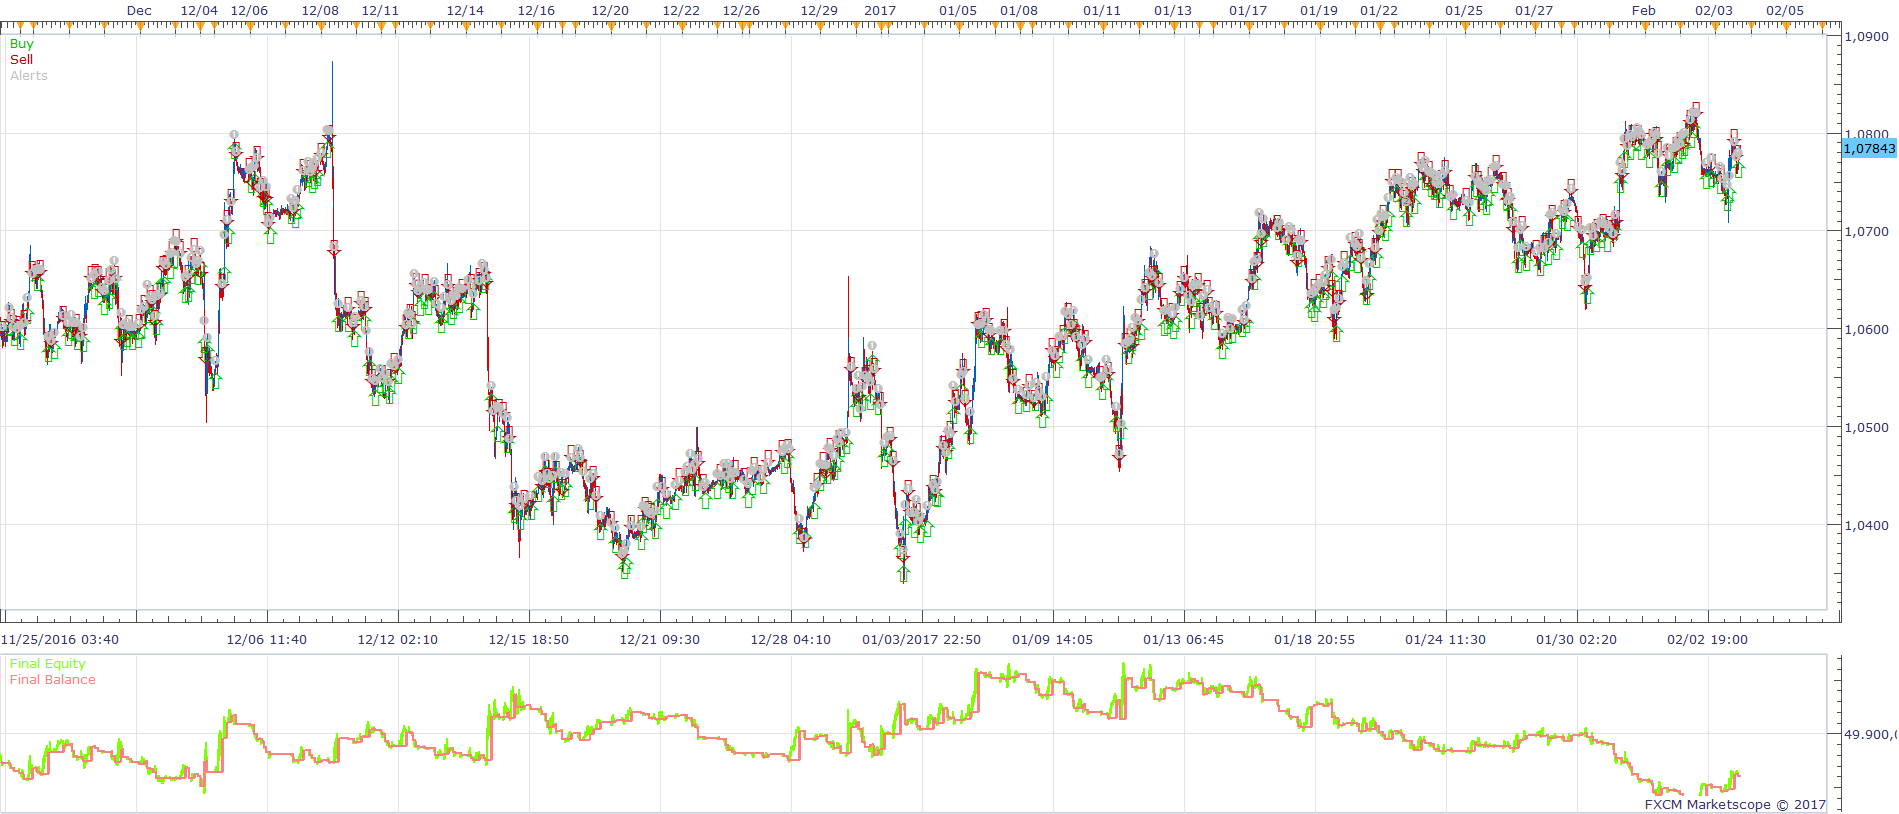Screen dimensions: 1899x814
Task: Click the 01/18 20:55 timestamp
Action: (x=1315, y=640)
